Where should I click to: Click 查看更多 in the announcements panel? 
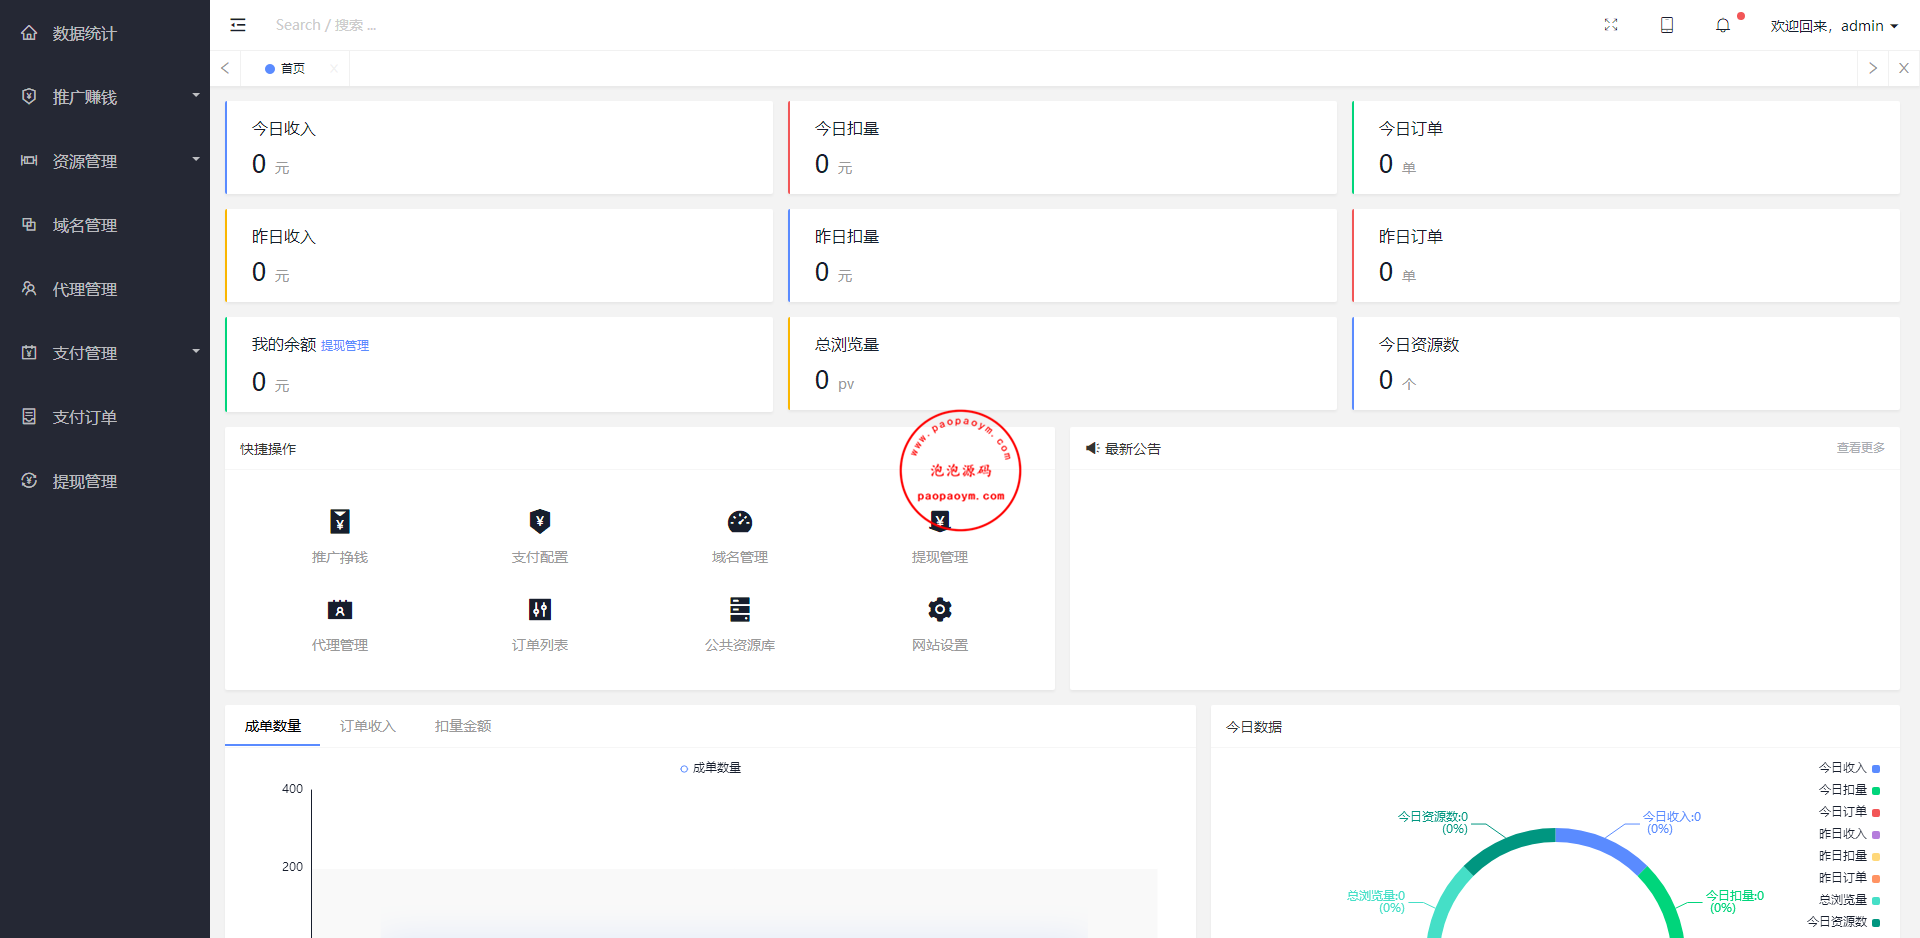[1860, 448]
